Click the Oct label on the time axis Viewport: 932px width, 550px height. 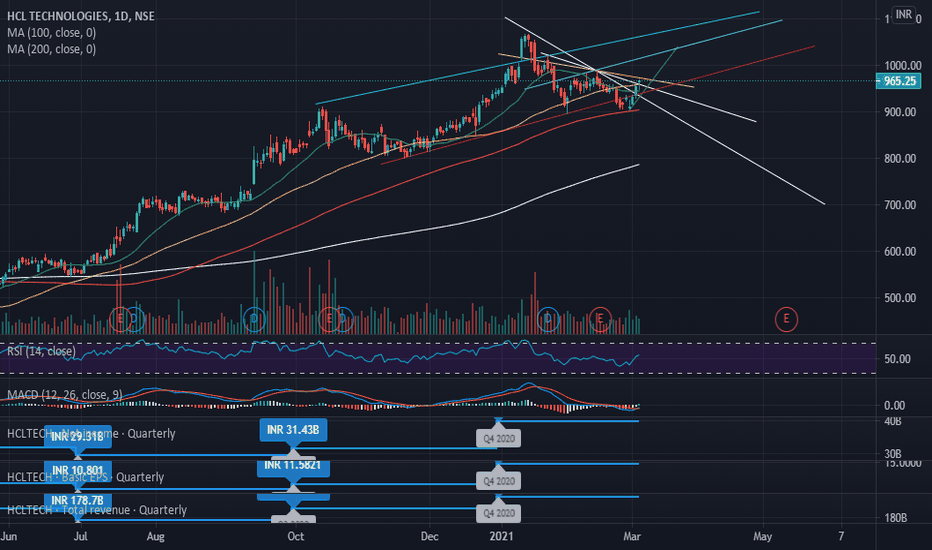tap(295, 536)
